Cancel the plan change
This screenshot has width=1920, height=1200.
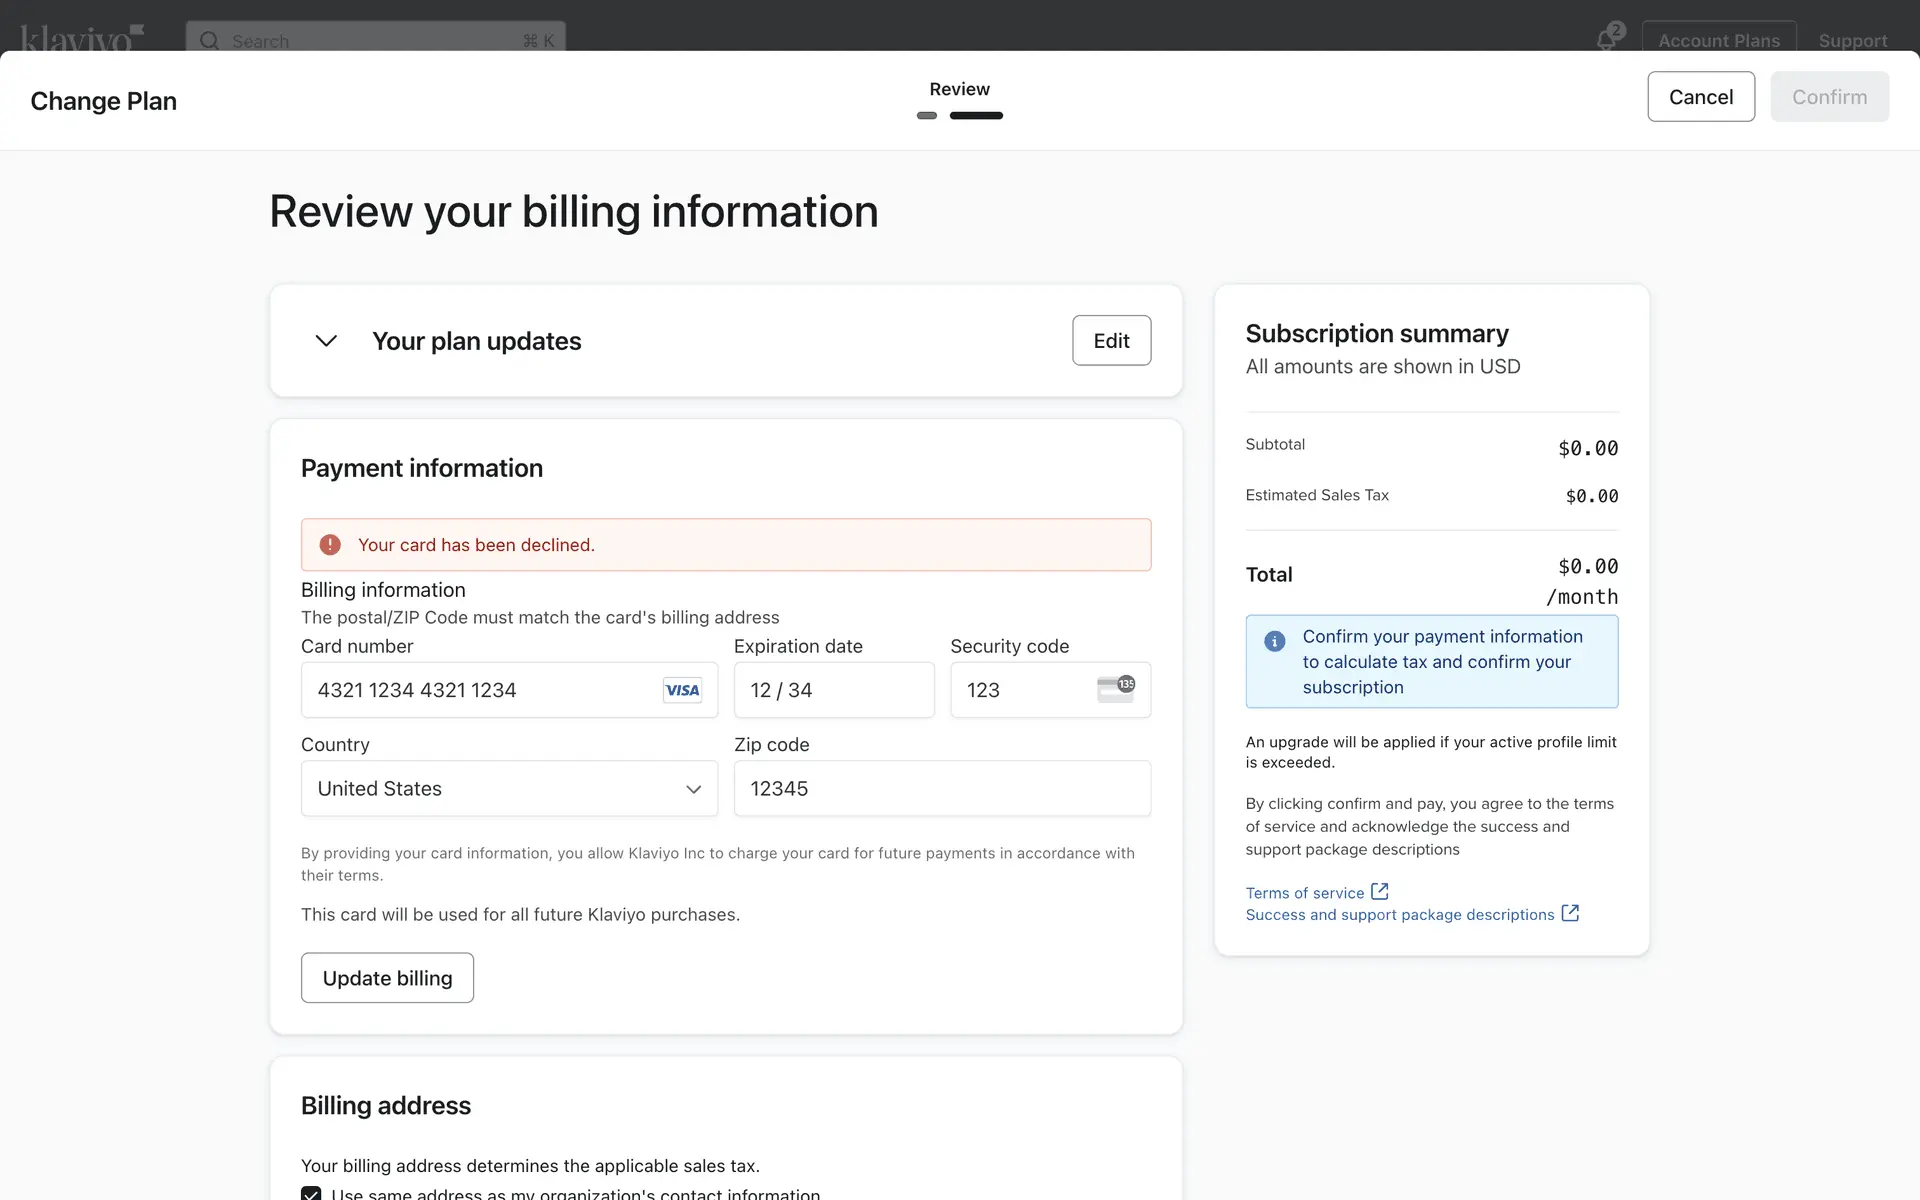point(1700,97)
